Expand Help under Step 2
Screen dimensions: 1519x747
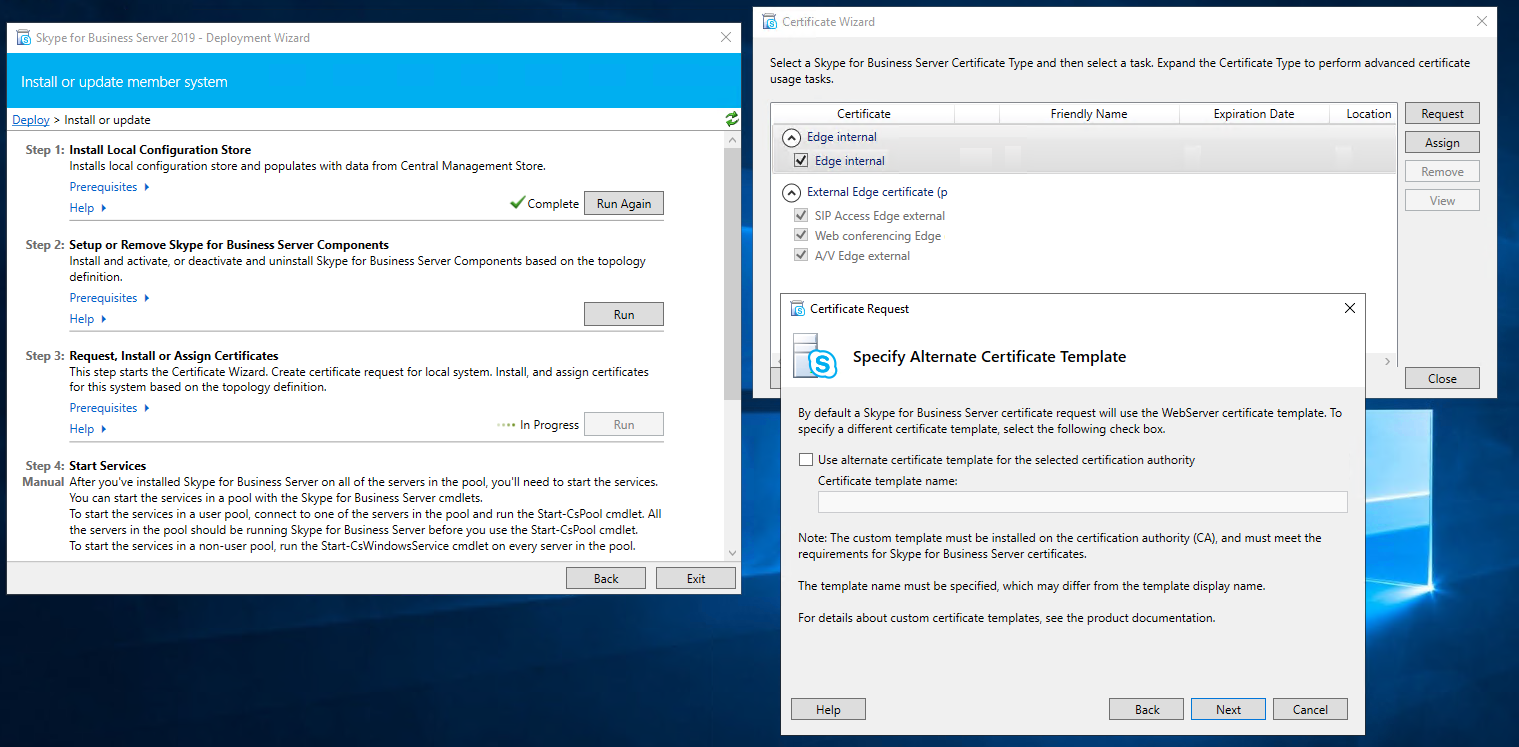point(88,319)
